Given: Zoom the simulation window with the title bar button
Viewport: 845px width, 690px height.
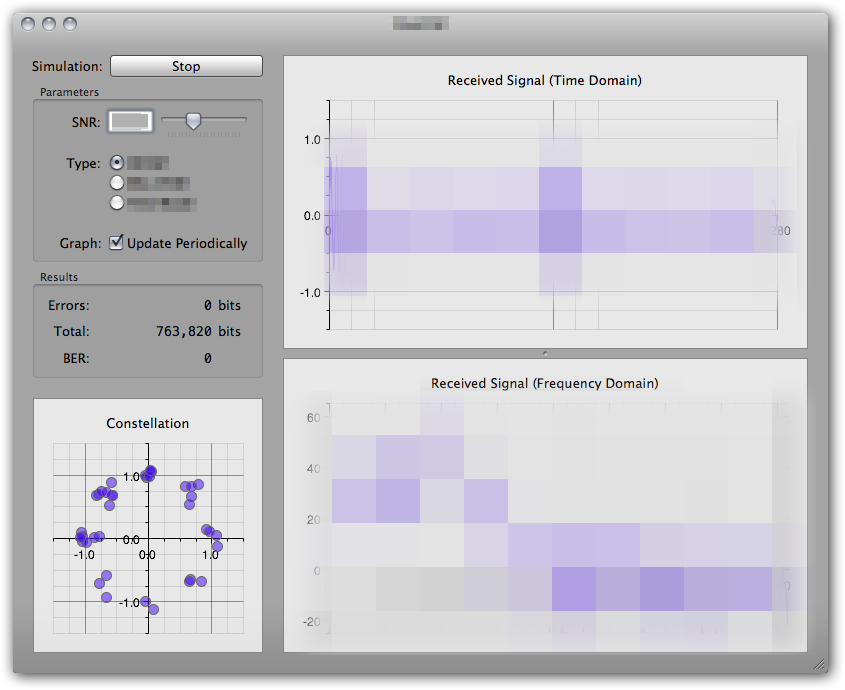Looking at the screenshot, I should [x=70, y=24].
